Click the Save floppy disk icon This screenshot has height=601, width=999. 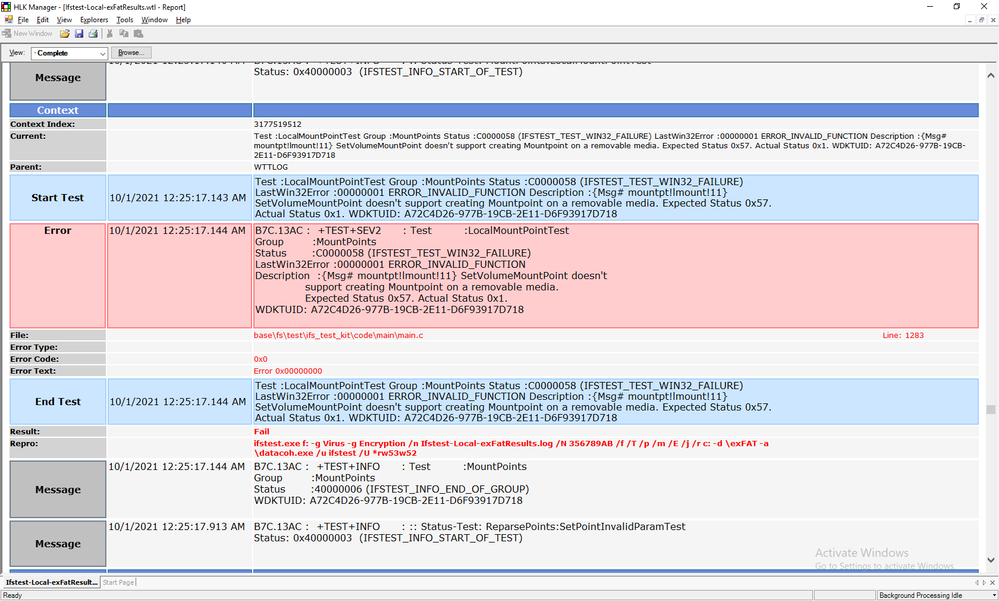tap(79, 34)
